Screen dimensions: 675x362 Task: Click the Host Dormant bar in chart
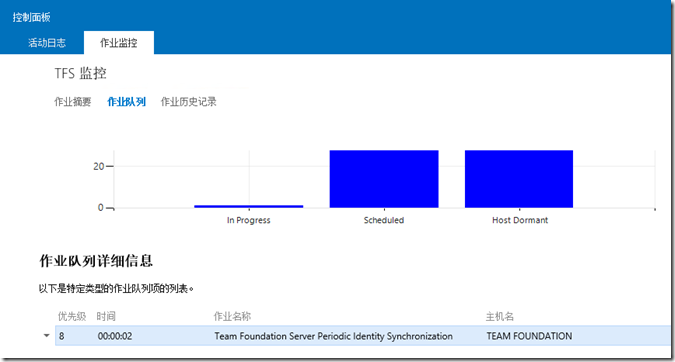[519, 179]
